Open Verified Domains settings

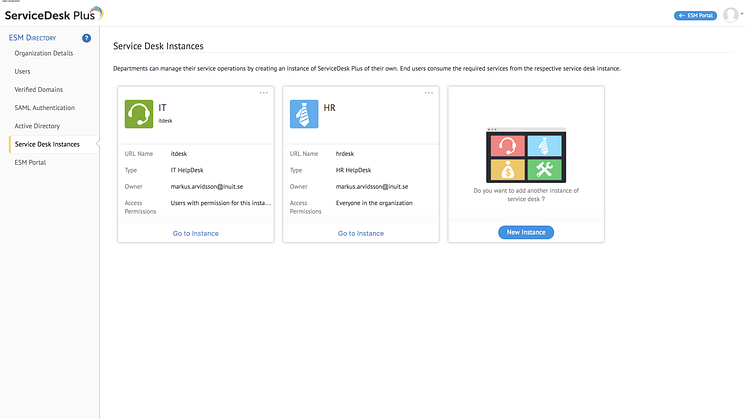click(x=38, y=90)
